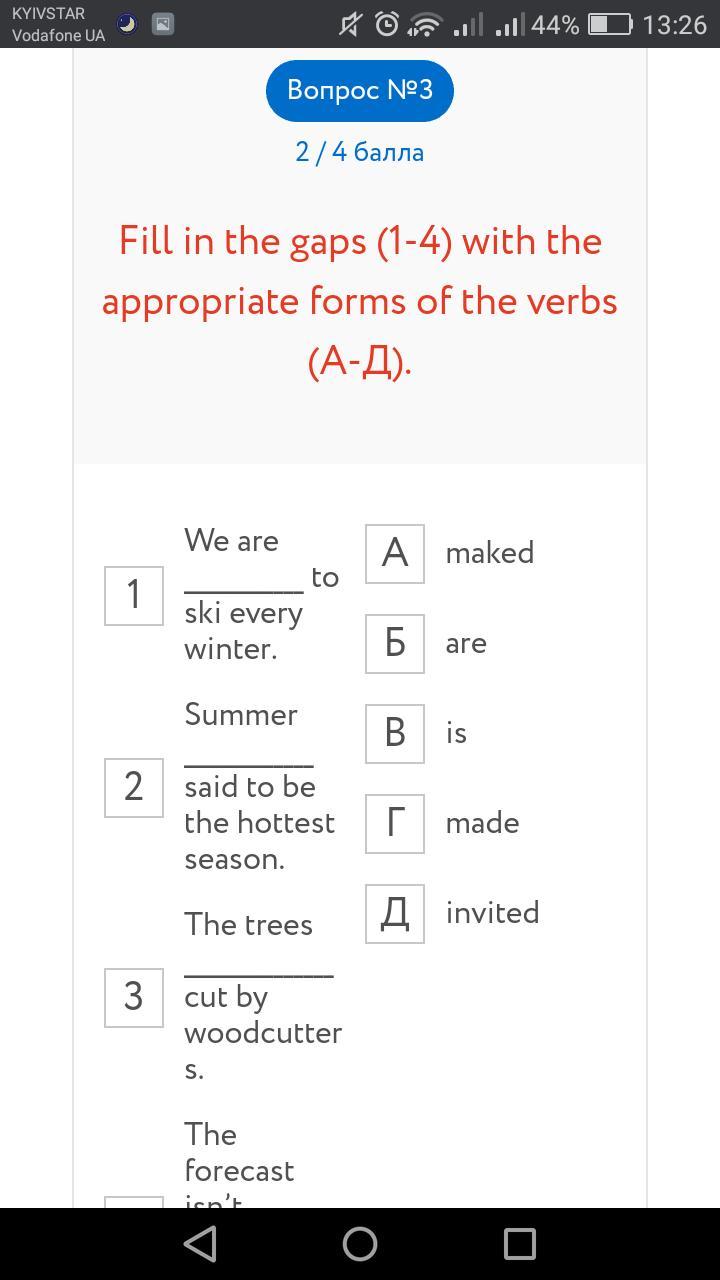Select answer box A "maked"
720x1280 pixels.
395,553
